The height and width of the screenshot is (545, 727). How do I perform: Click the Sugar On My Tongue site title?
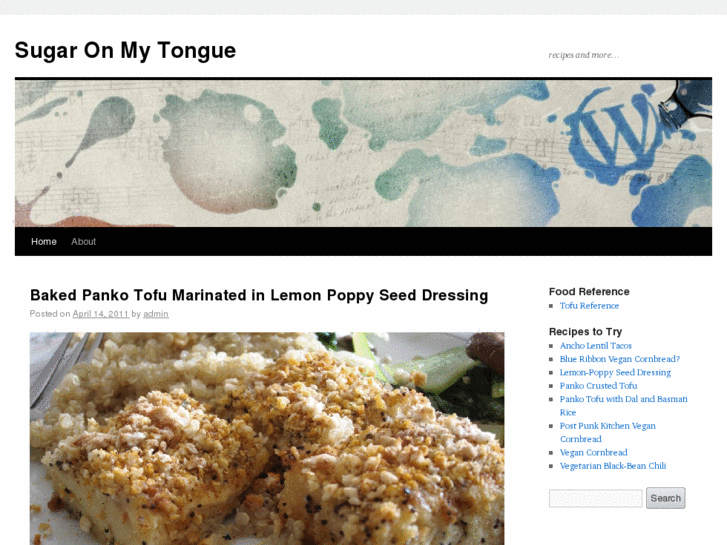tap(125, 51)
